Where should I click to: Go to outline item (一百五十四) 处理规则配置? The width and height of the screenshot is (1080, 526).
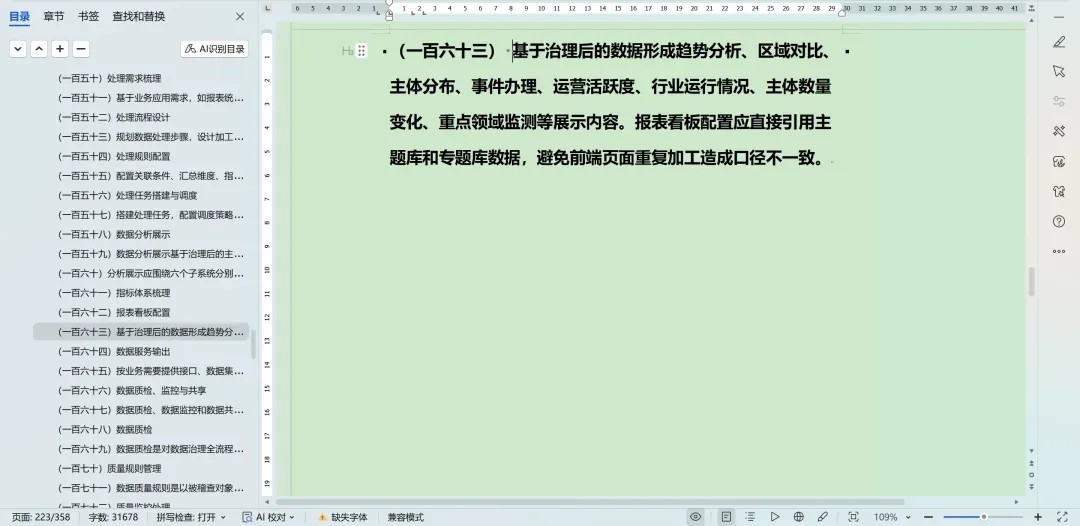click(114, 156)
